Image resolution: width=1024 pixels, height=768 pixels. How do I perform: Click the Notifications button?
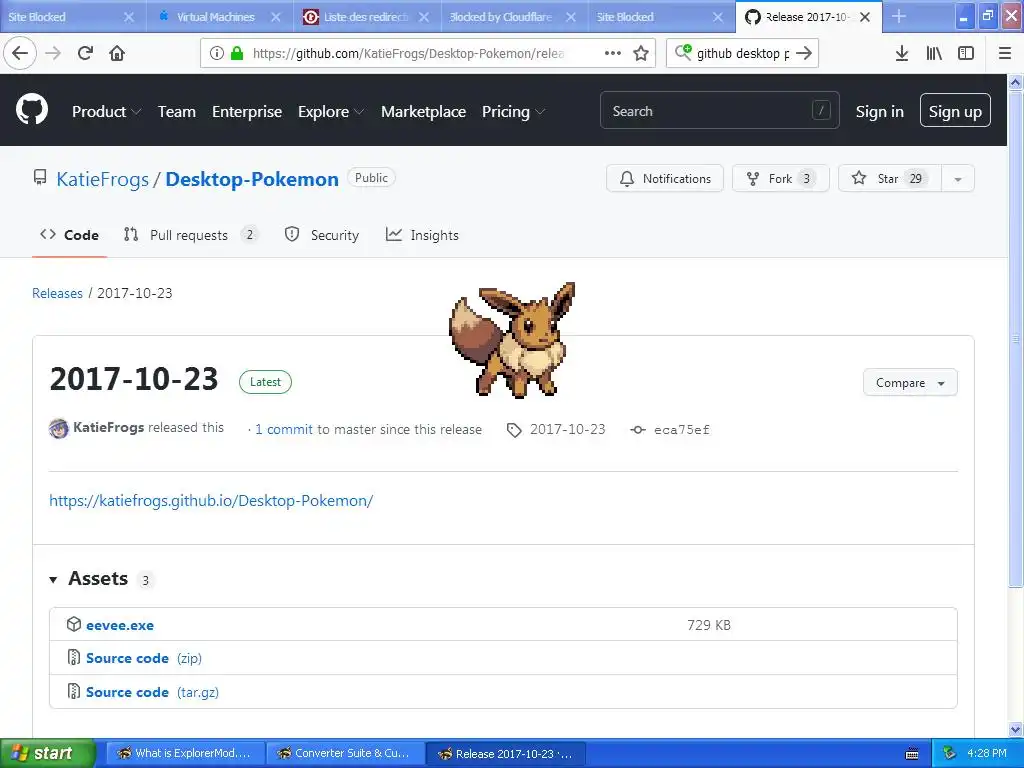point(665,178)
